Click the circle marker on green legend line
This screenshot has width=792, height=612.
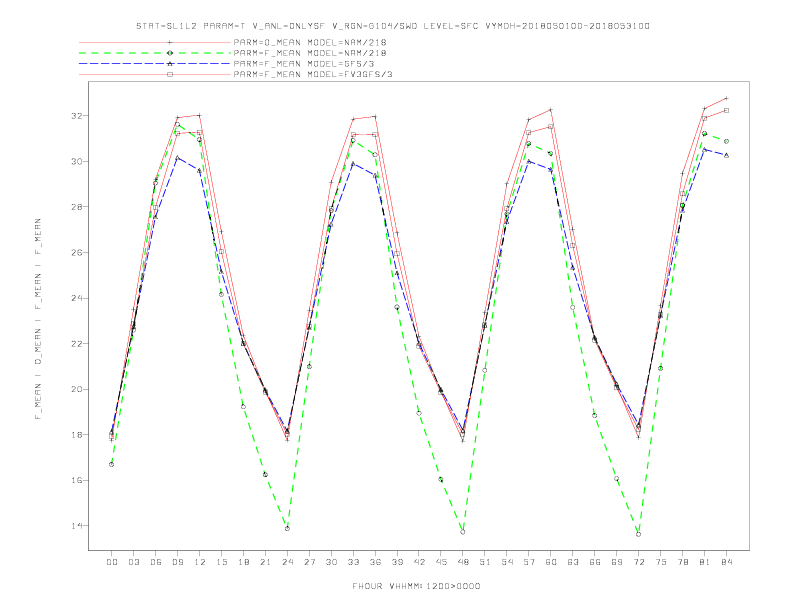pos(170,53)
